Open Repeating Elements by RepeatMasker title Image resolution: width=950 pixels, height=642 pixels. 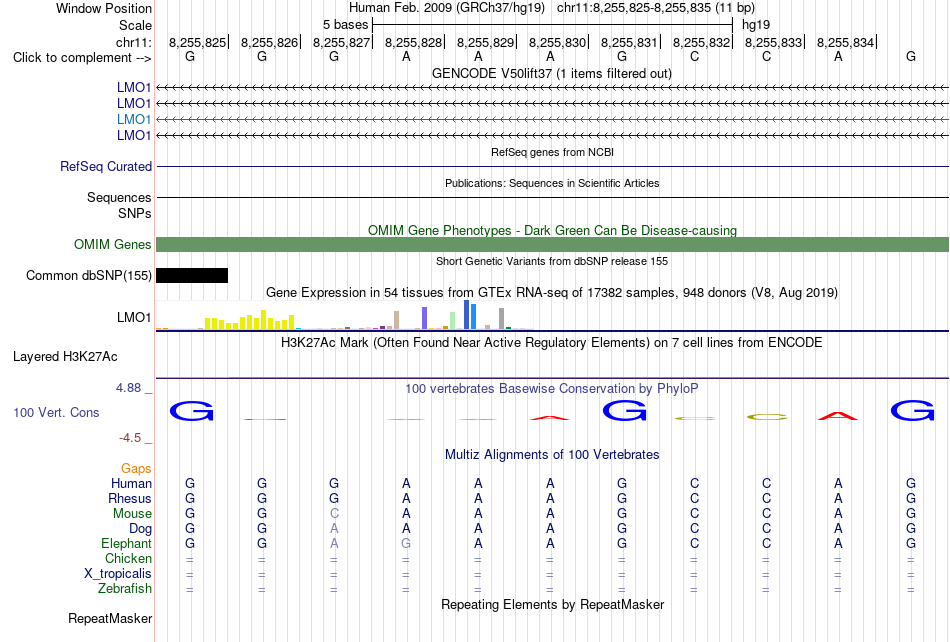coord(553,604)
